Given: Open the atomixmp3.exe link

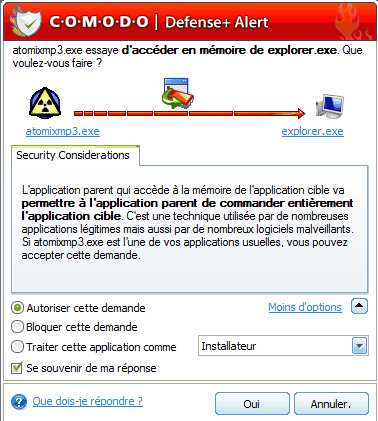Looking at the screenshot, I should tap(63, 131).
